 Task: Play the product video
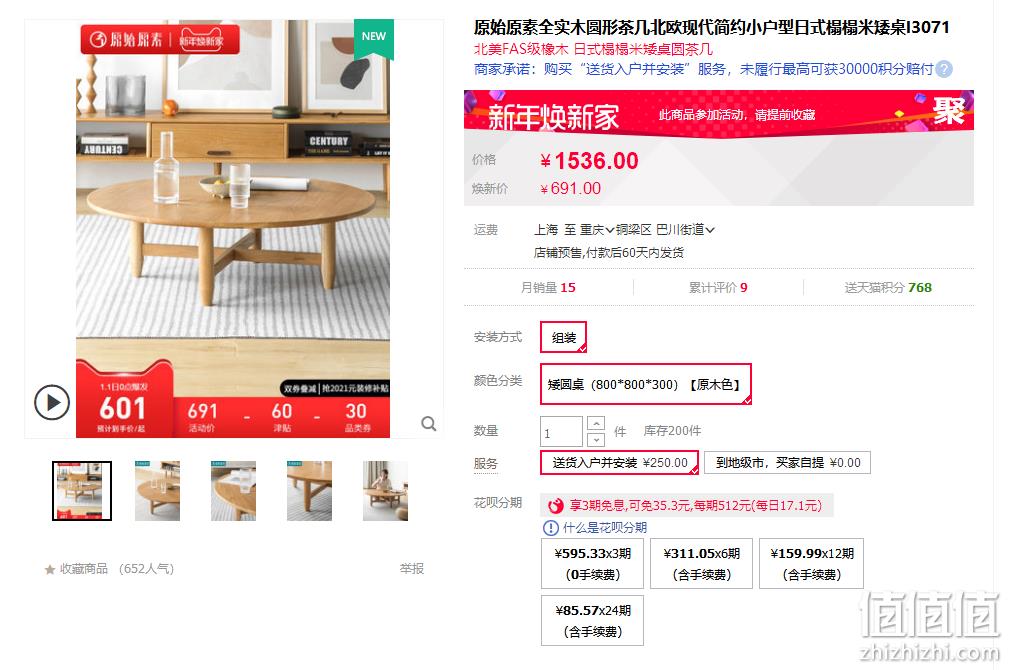[51, 403]
